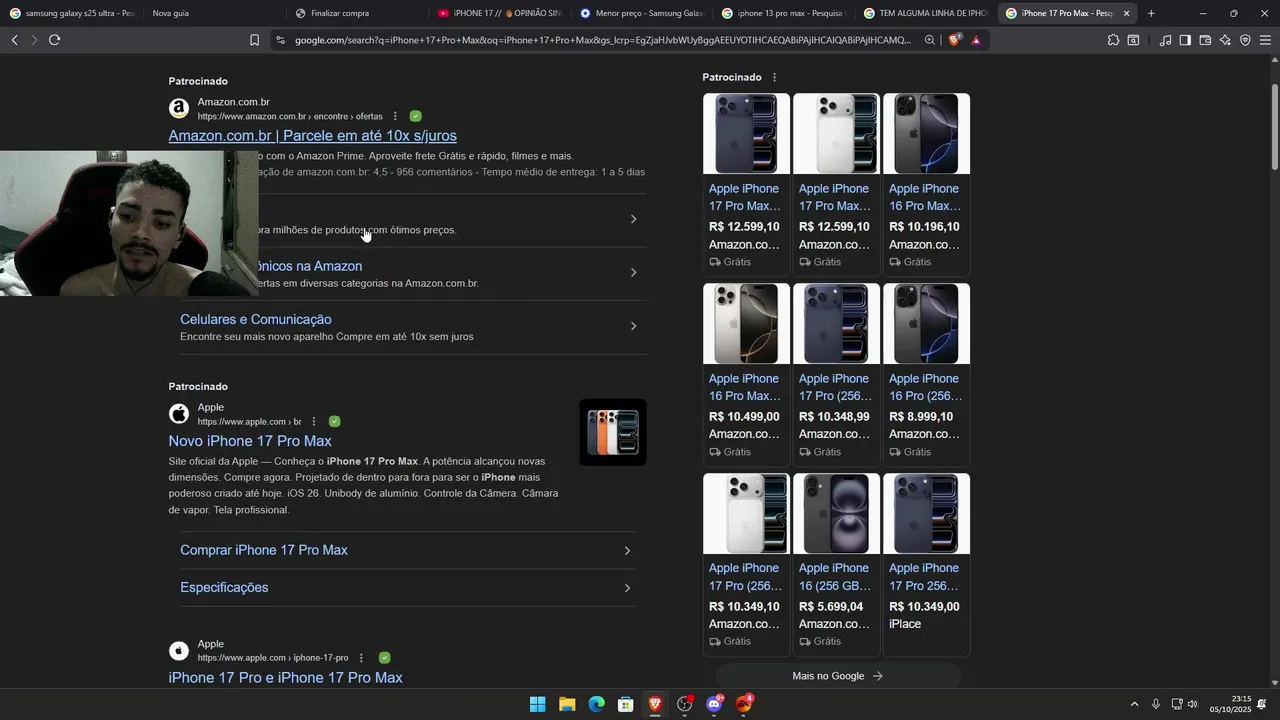Open the Extensions puzzle icon
1280x720 pixels.
[1113, 40]
